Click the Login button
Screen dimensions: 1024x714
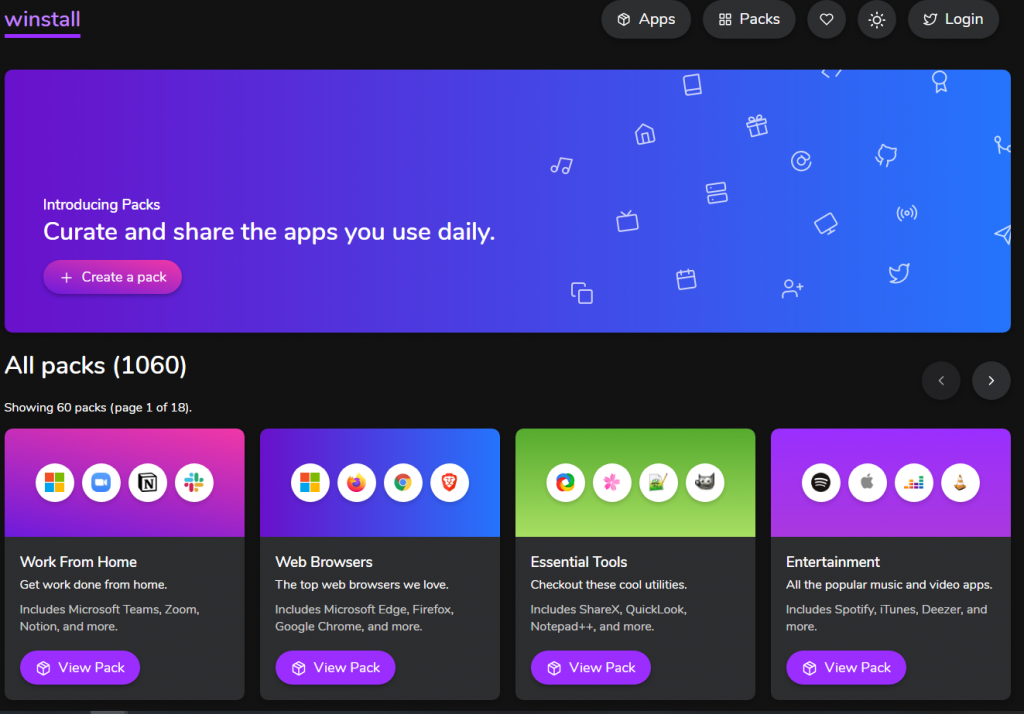(953, 20)
